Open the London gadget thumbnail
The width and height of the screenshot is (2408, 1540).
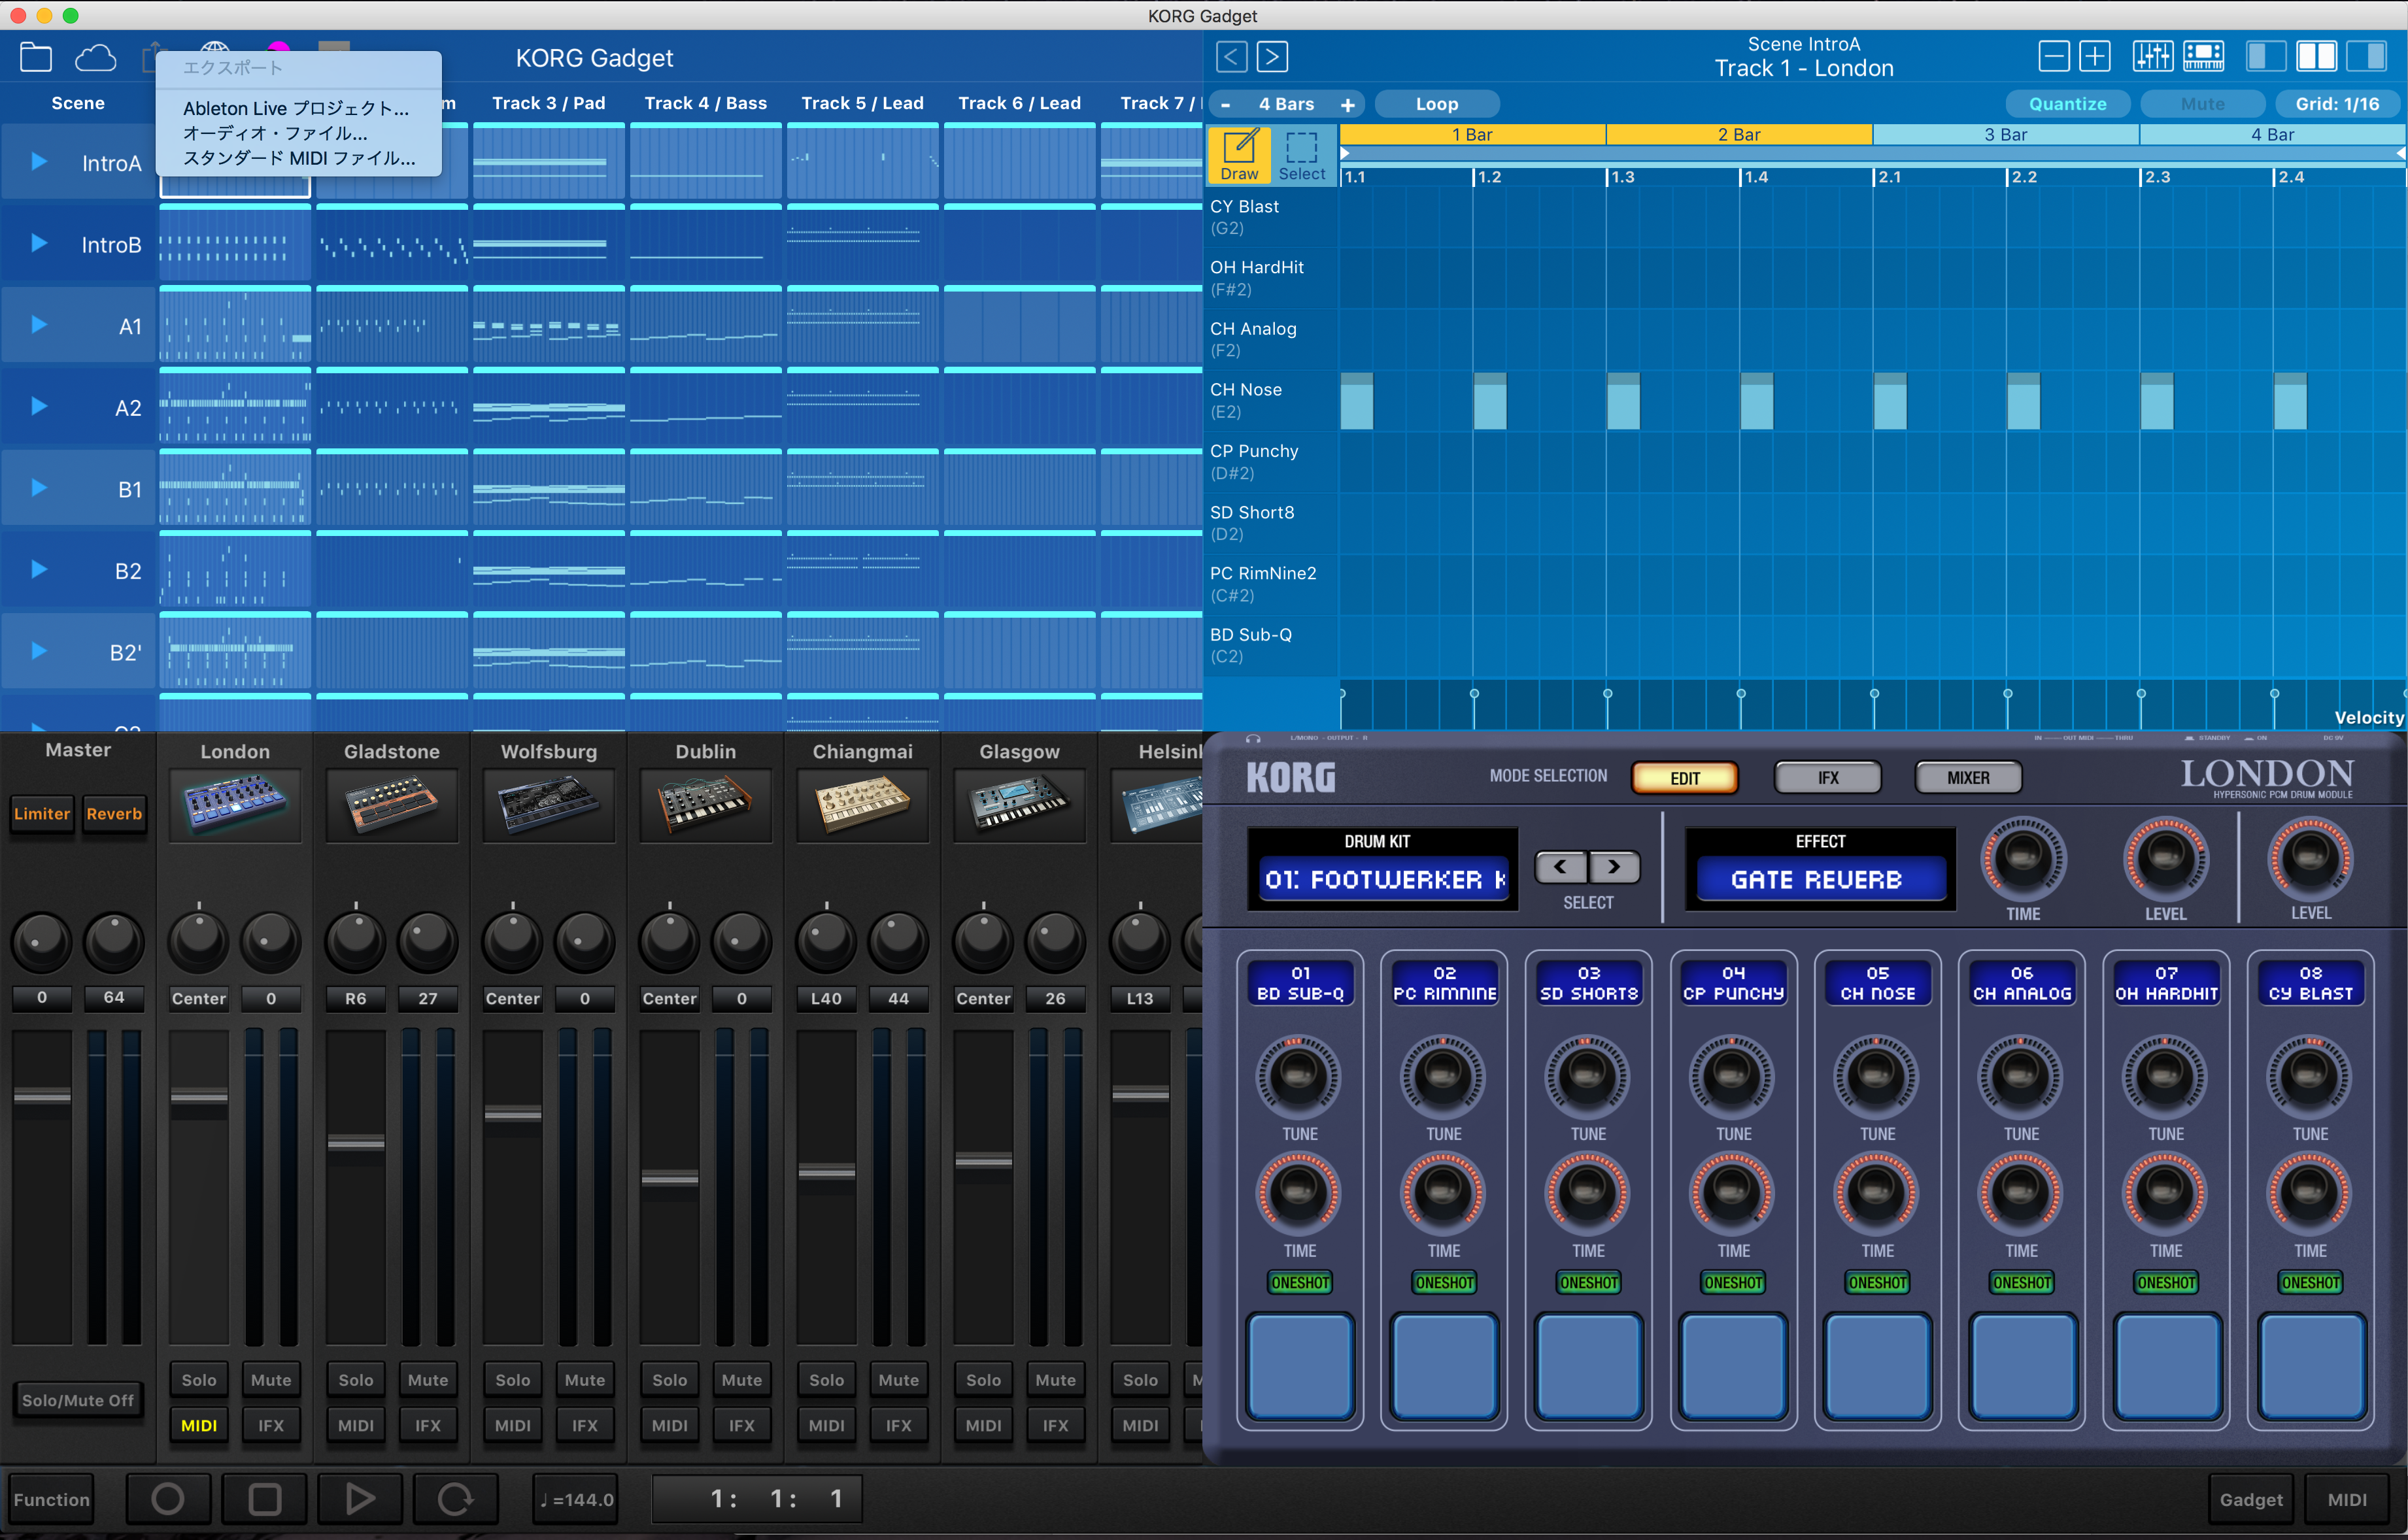(x=235, y=806)
